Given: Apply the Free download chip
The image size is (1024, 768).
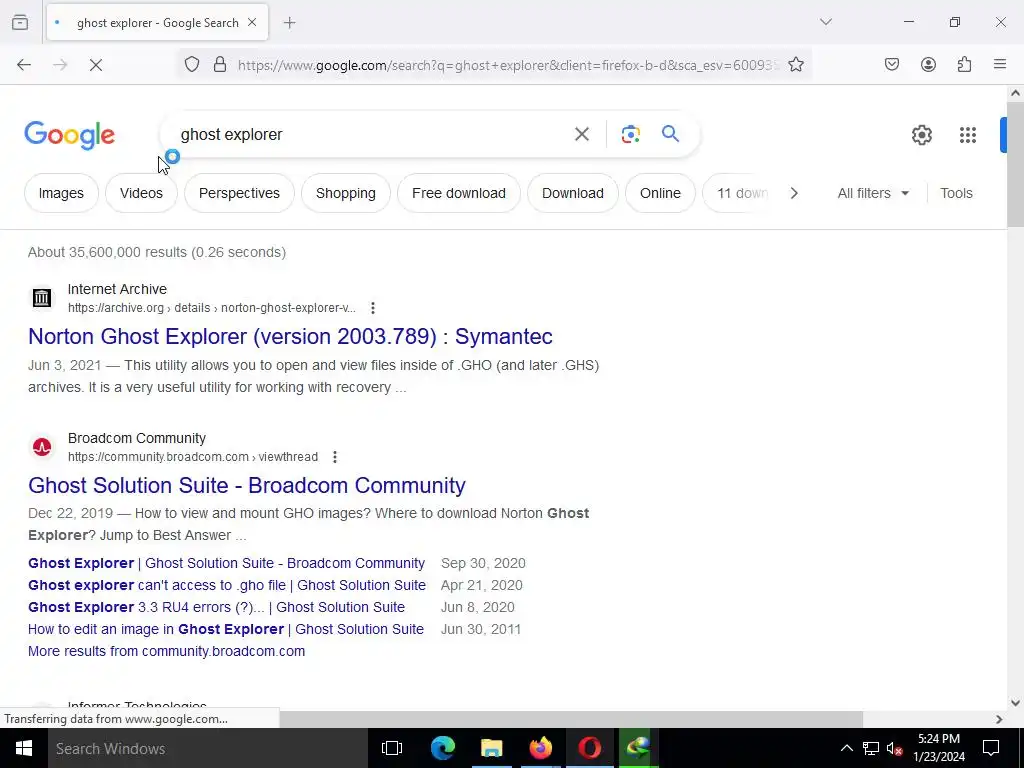Looking at the screenshot, I should 458,193.
